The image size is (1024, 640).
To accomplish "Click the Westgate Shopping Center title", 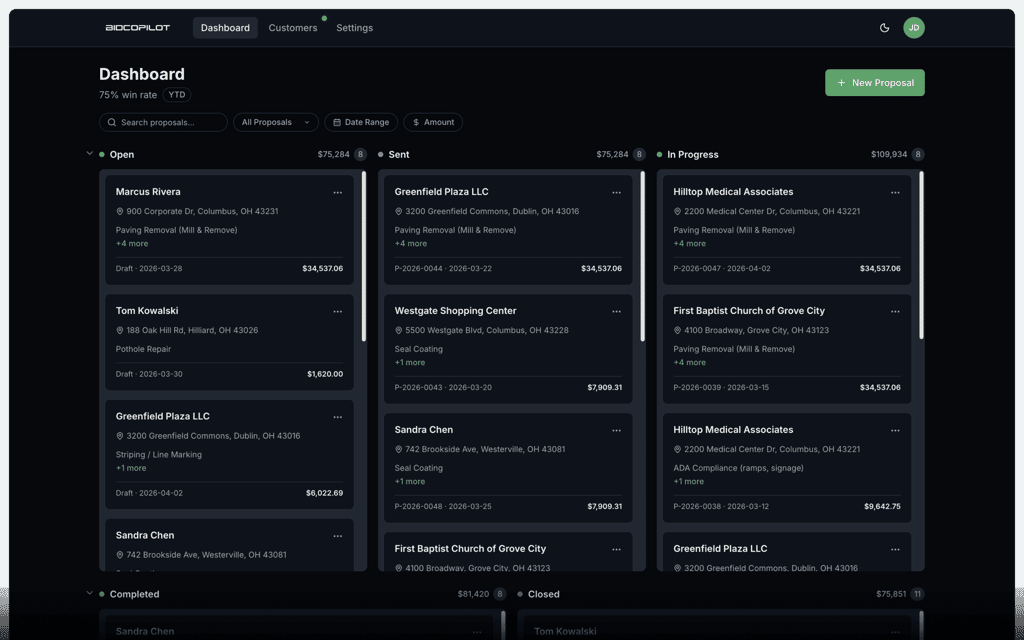I will point(455,310).
